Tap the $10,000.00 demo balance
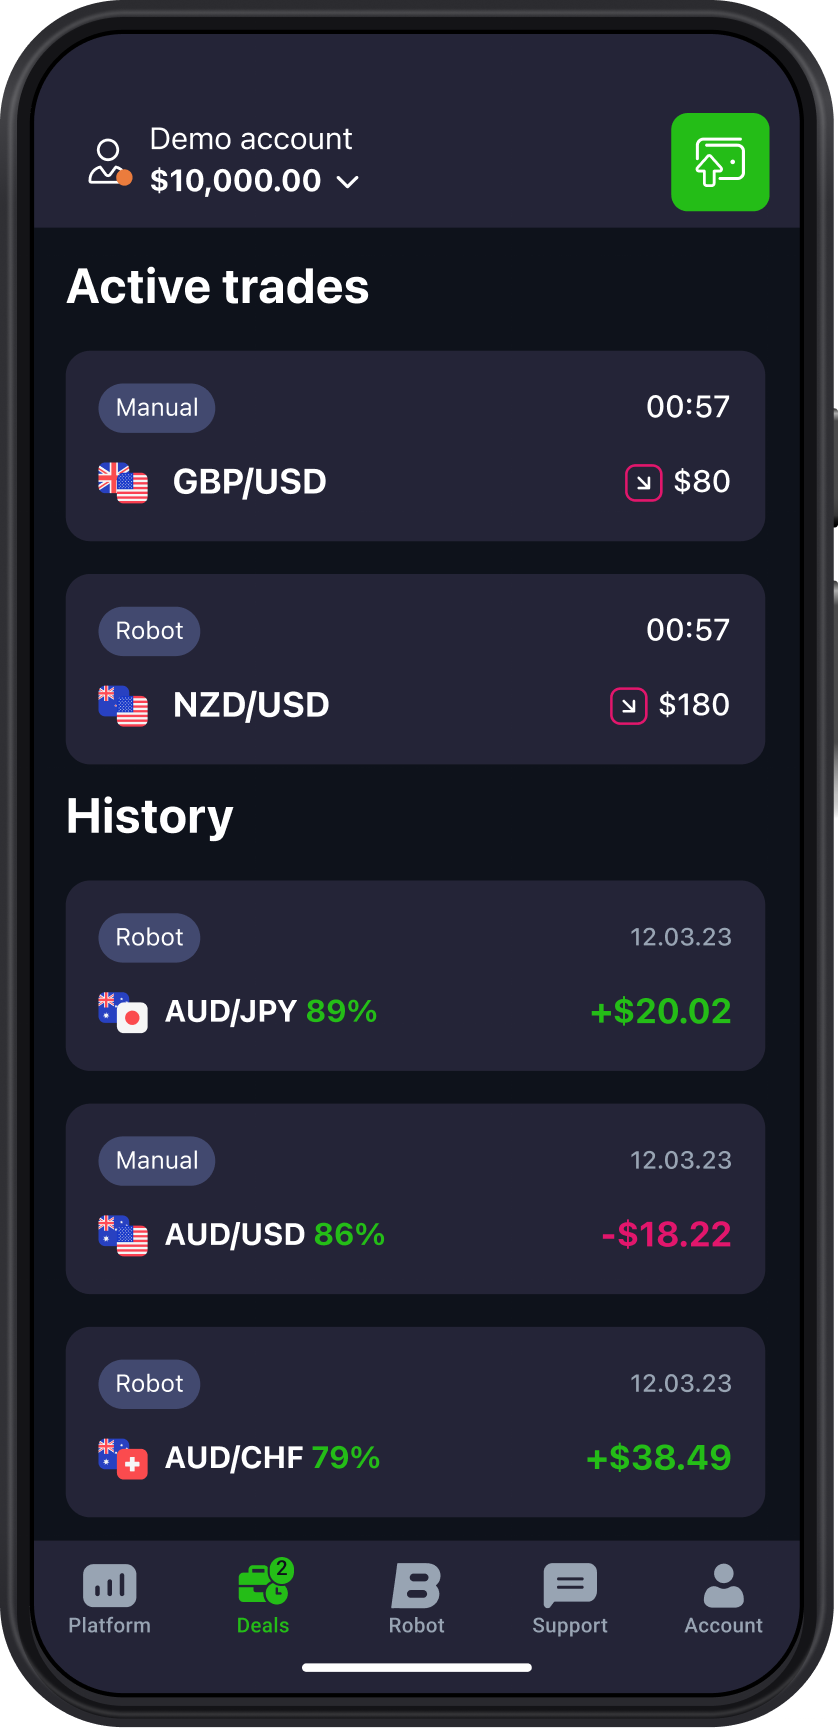The image size is (839, 1728). tap(236, 181)
